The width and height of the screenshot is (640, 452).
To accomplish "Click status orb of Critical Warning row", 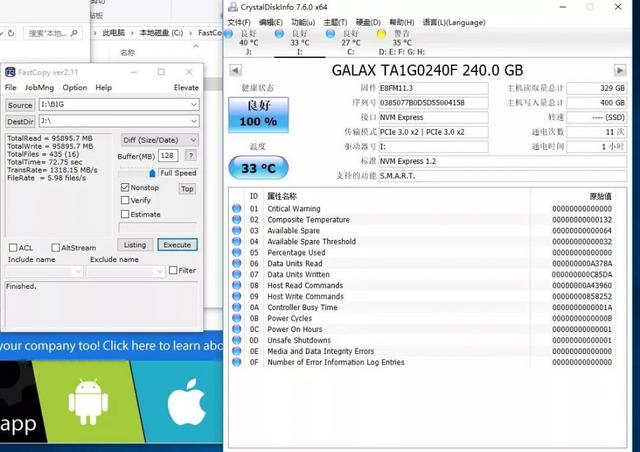I will click(x=237, y=208).
